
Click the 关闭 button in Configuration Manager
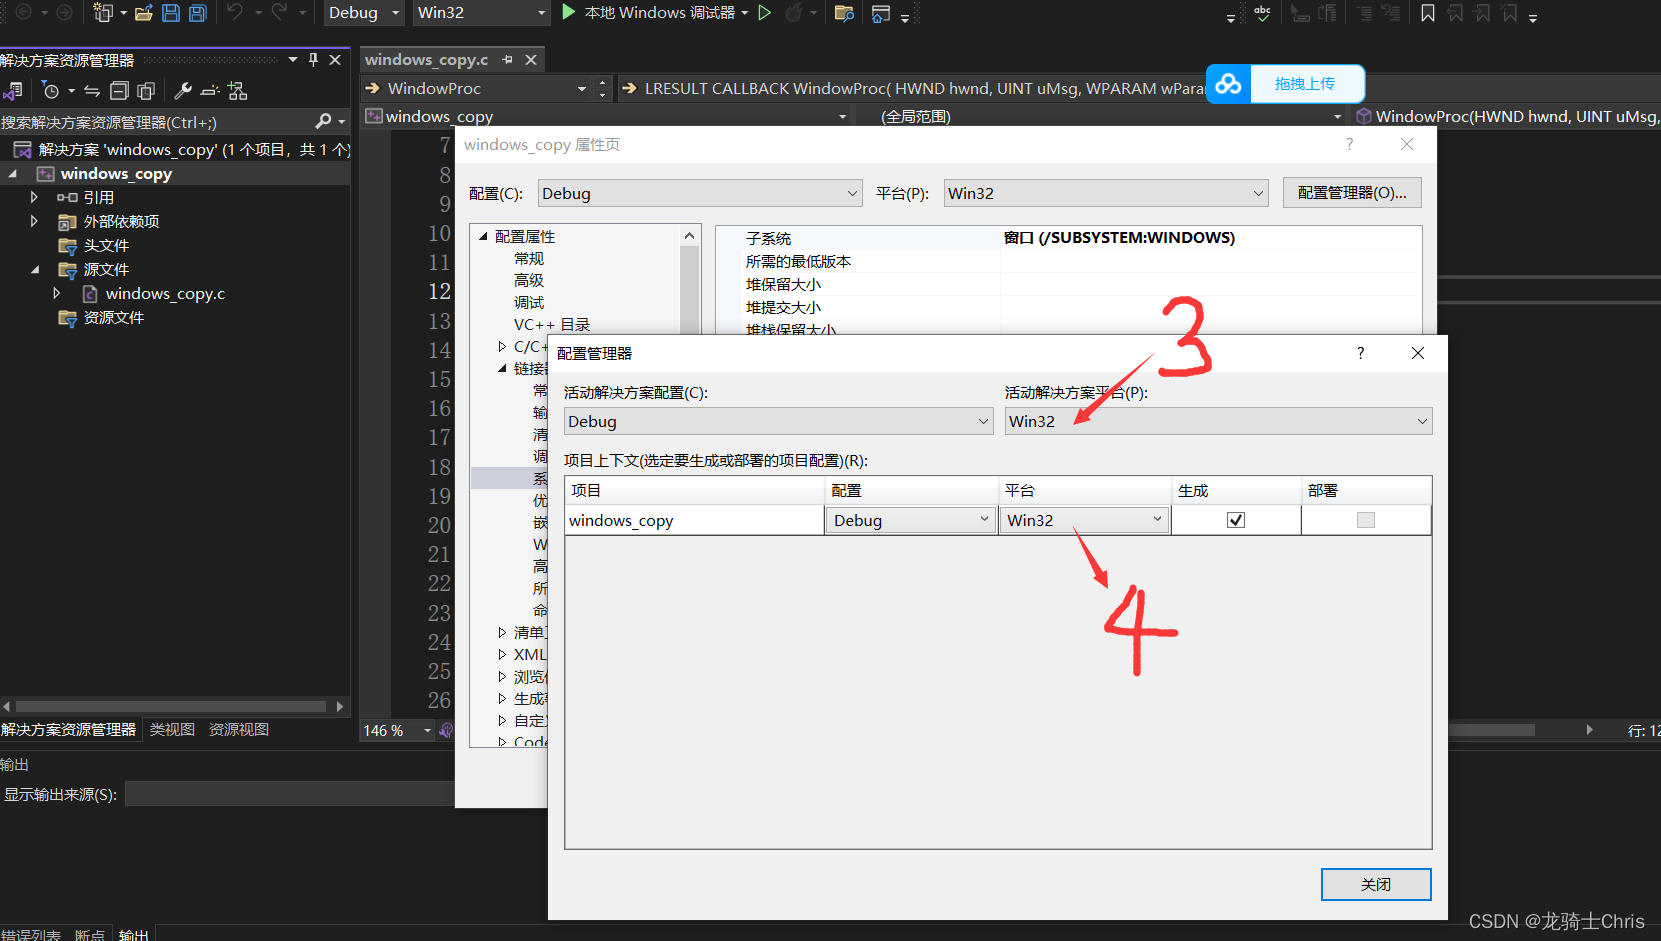1375,884
